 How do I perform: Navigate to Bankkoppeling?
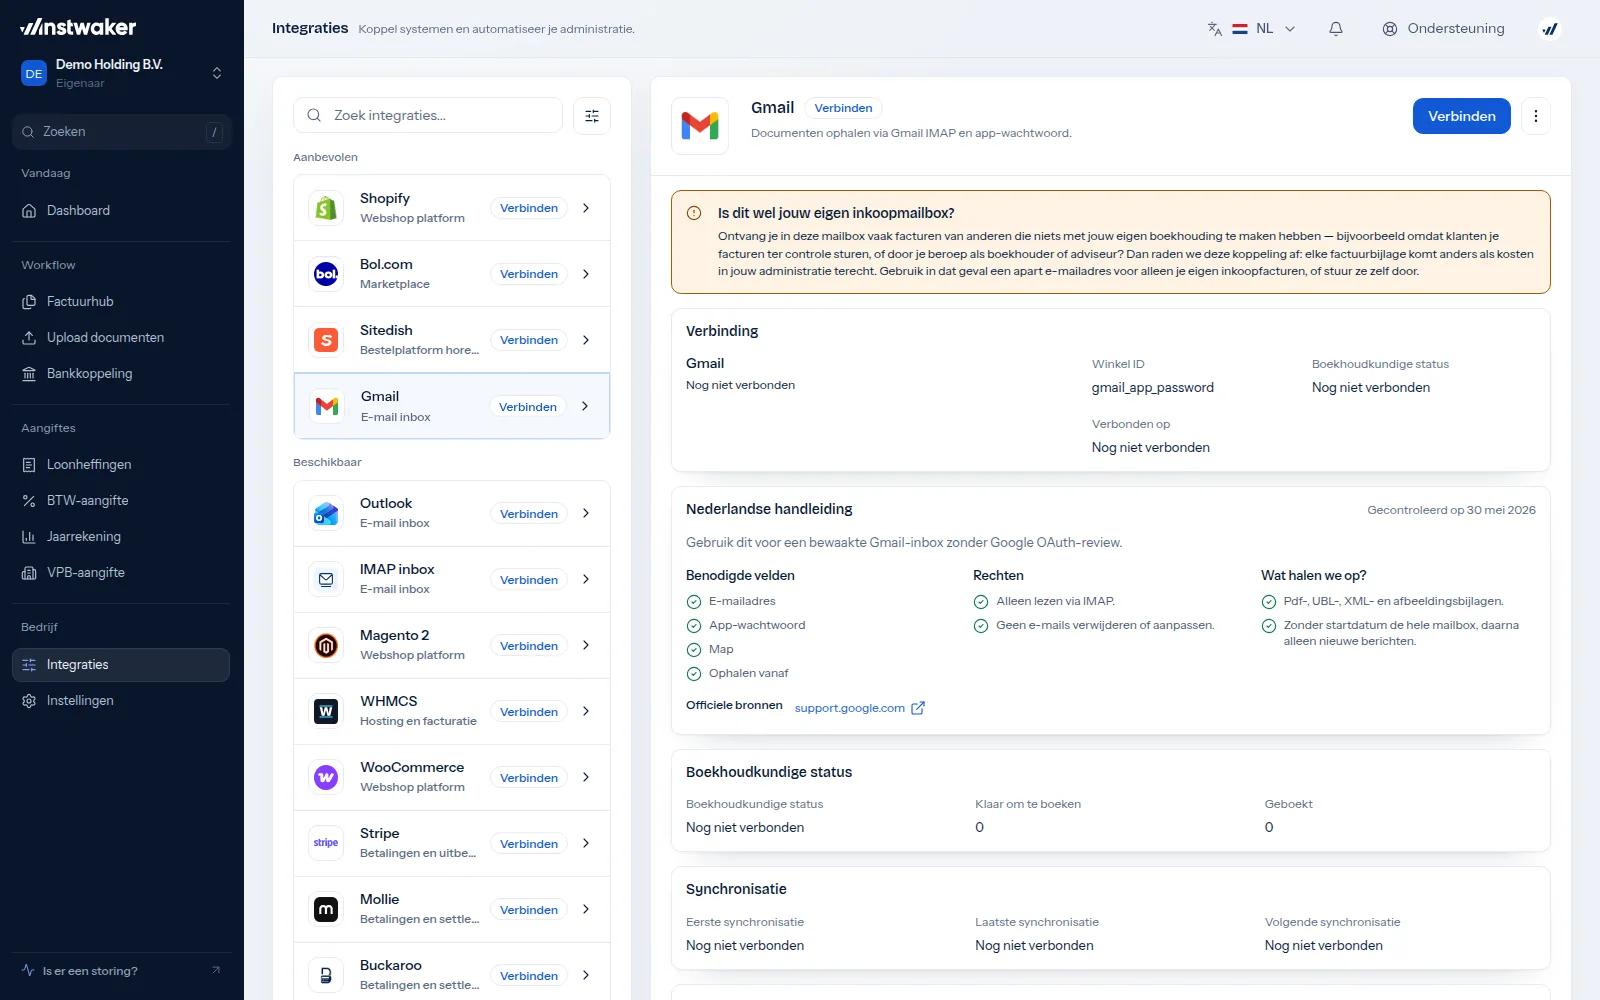click(x=121, y=374)
